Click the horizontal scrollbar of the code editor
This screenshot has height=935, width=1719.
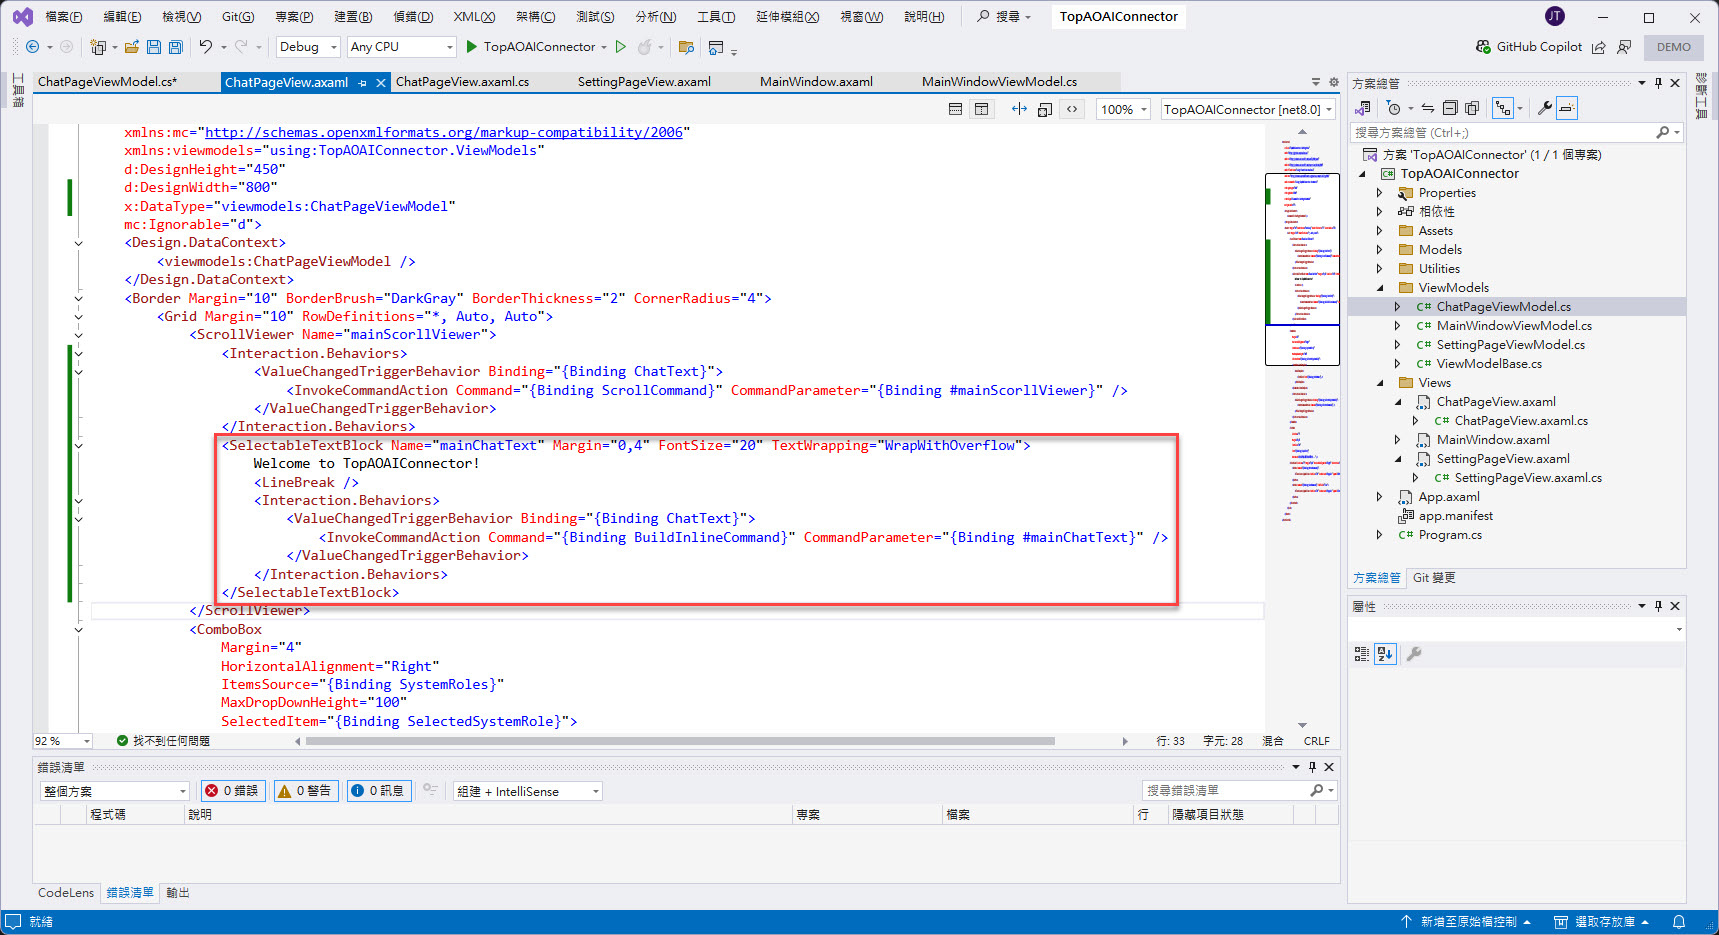point(680,741)
